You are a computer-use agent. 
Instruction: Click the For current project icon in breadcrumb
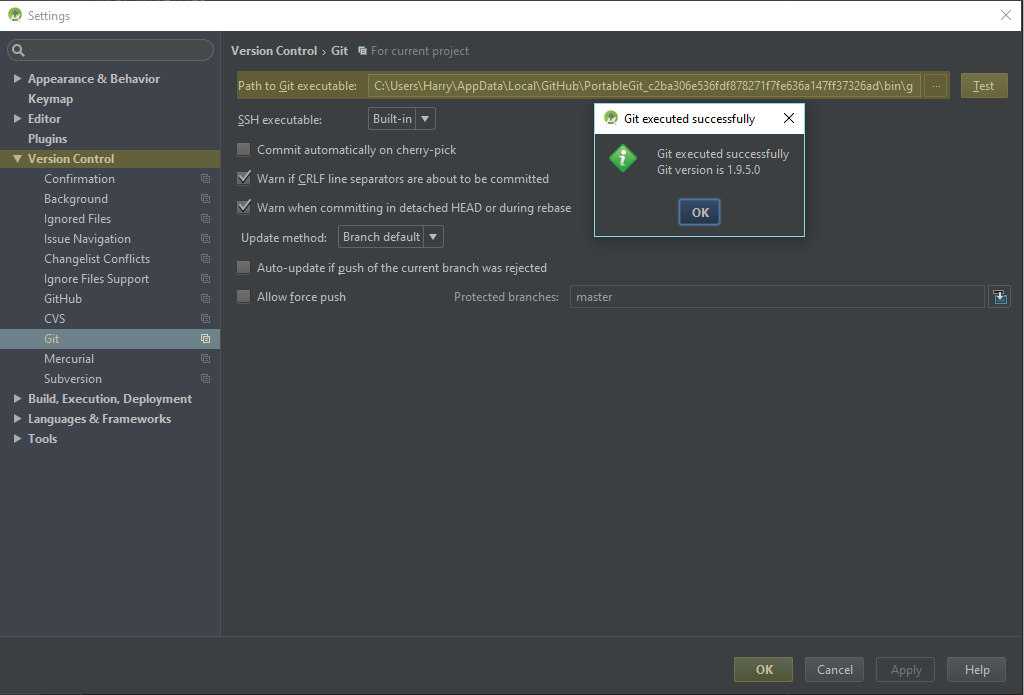pyautogui.click(x=362, y=50)
